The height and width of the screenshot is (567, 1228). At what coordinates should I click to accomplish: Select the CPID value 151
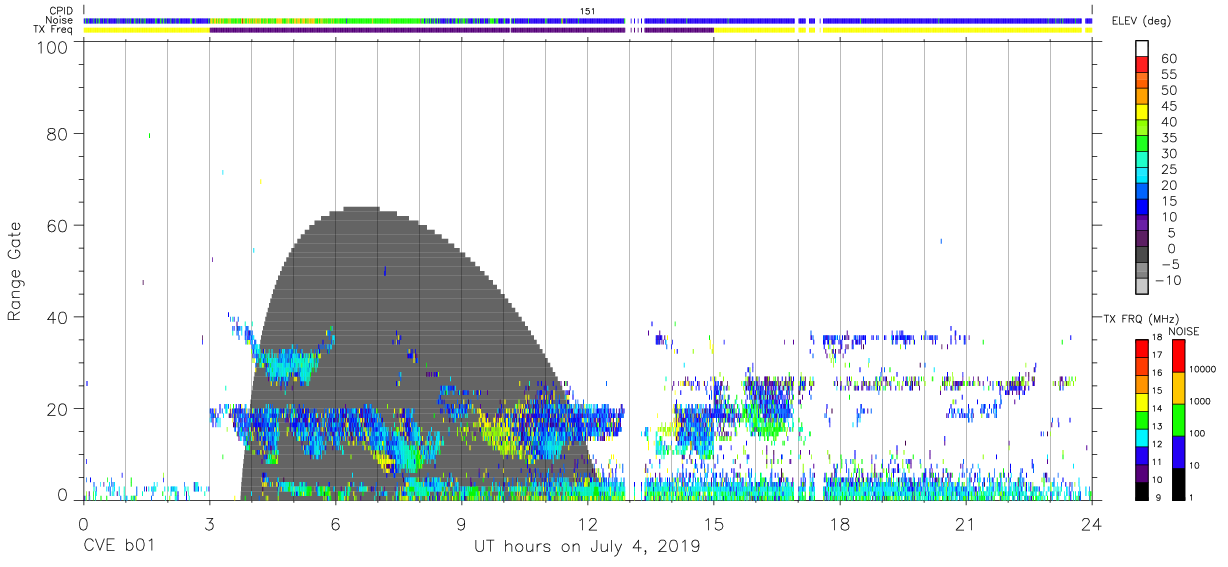click(x=588, y=11)
